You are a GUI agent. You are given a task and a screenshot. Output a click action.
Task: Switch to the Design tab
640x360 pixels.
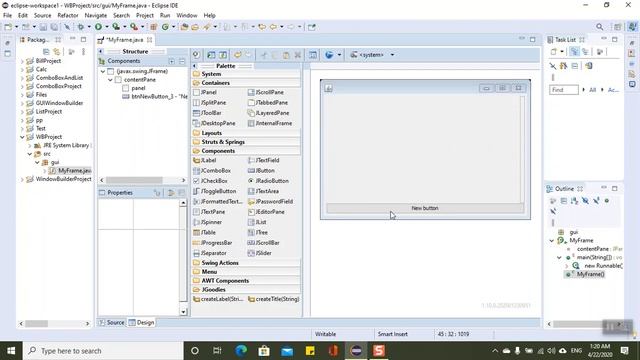point(142,322)
